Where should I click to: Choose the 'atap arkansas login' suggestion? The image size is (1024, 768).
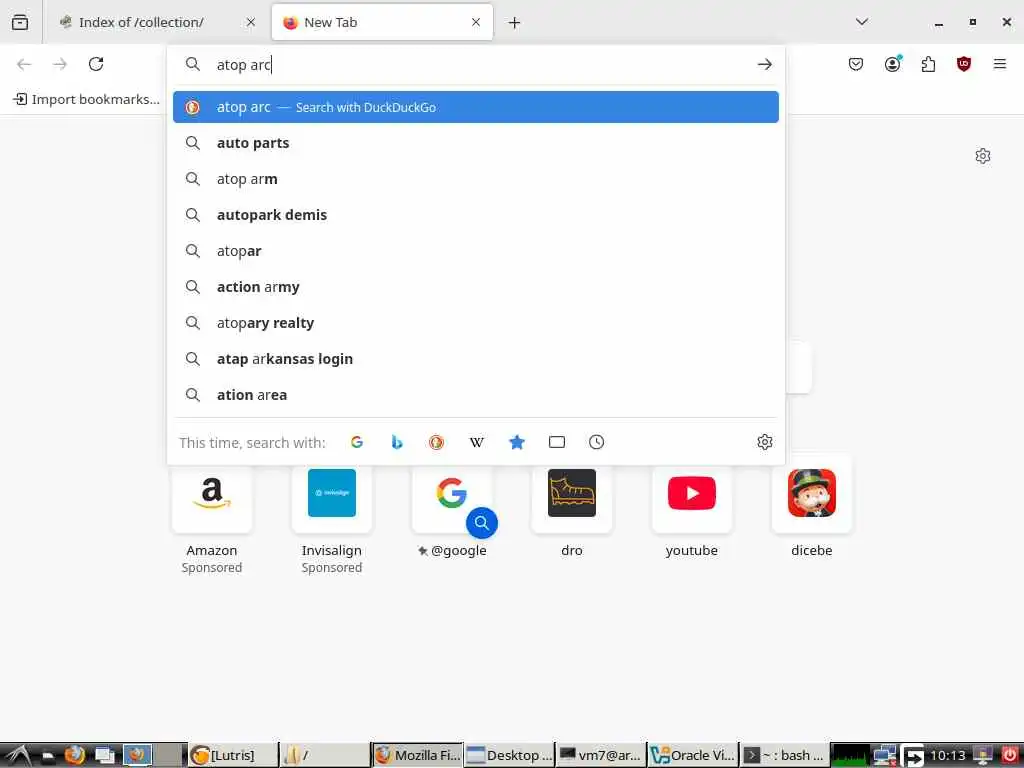tap(475, 359)
